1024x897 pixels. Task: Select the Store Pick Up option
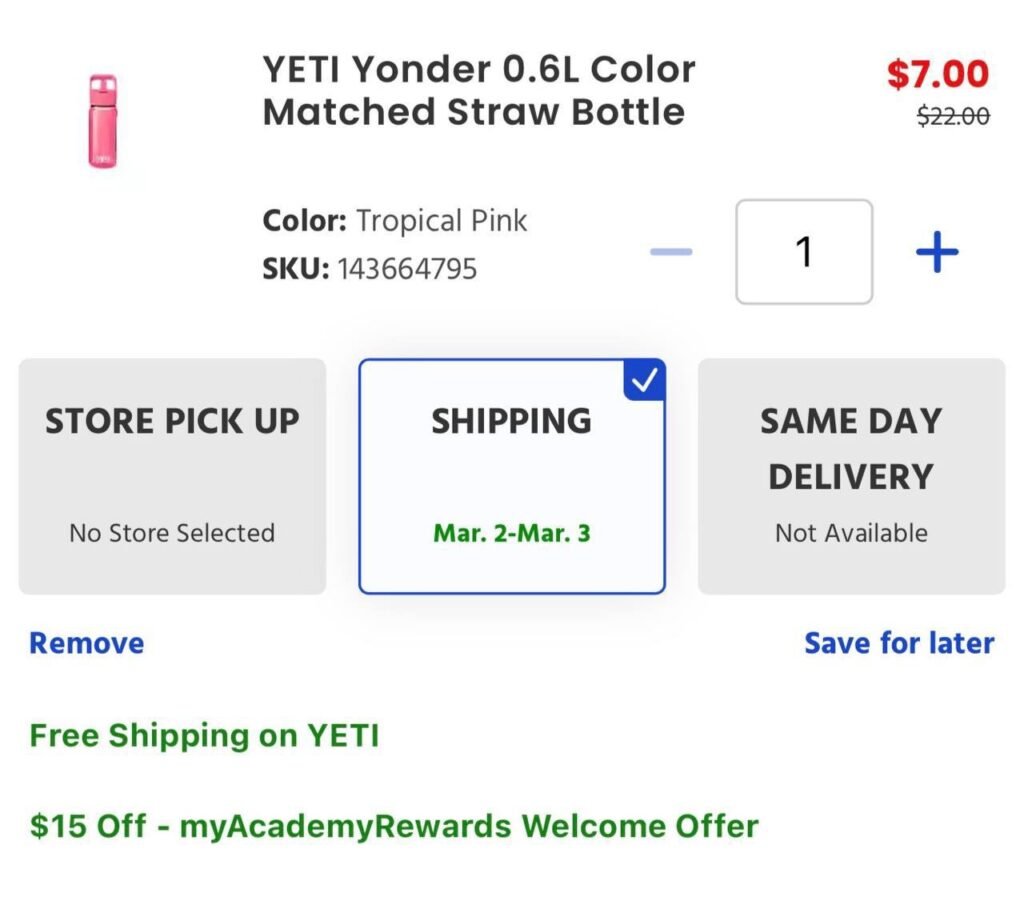[172, 476]
